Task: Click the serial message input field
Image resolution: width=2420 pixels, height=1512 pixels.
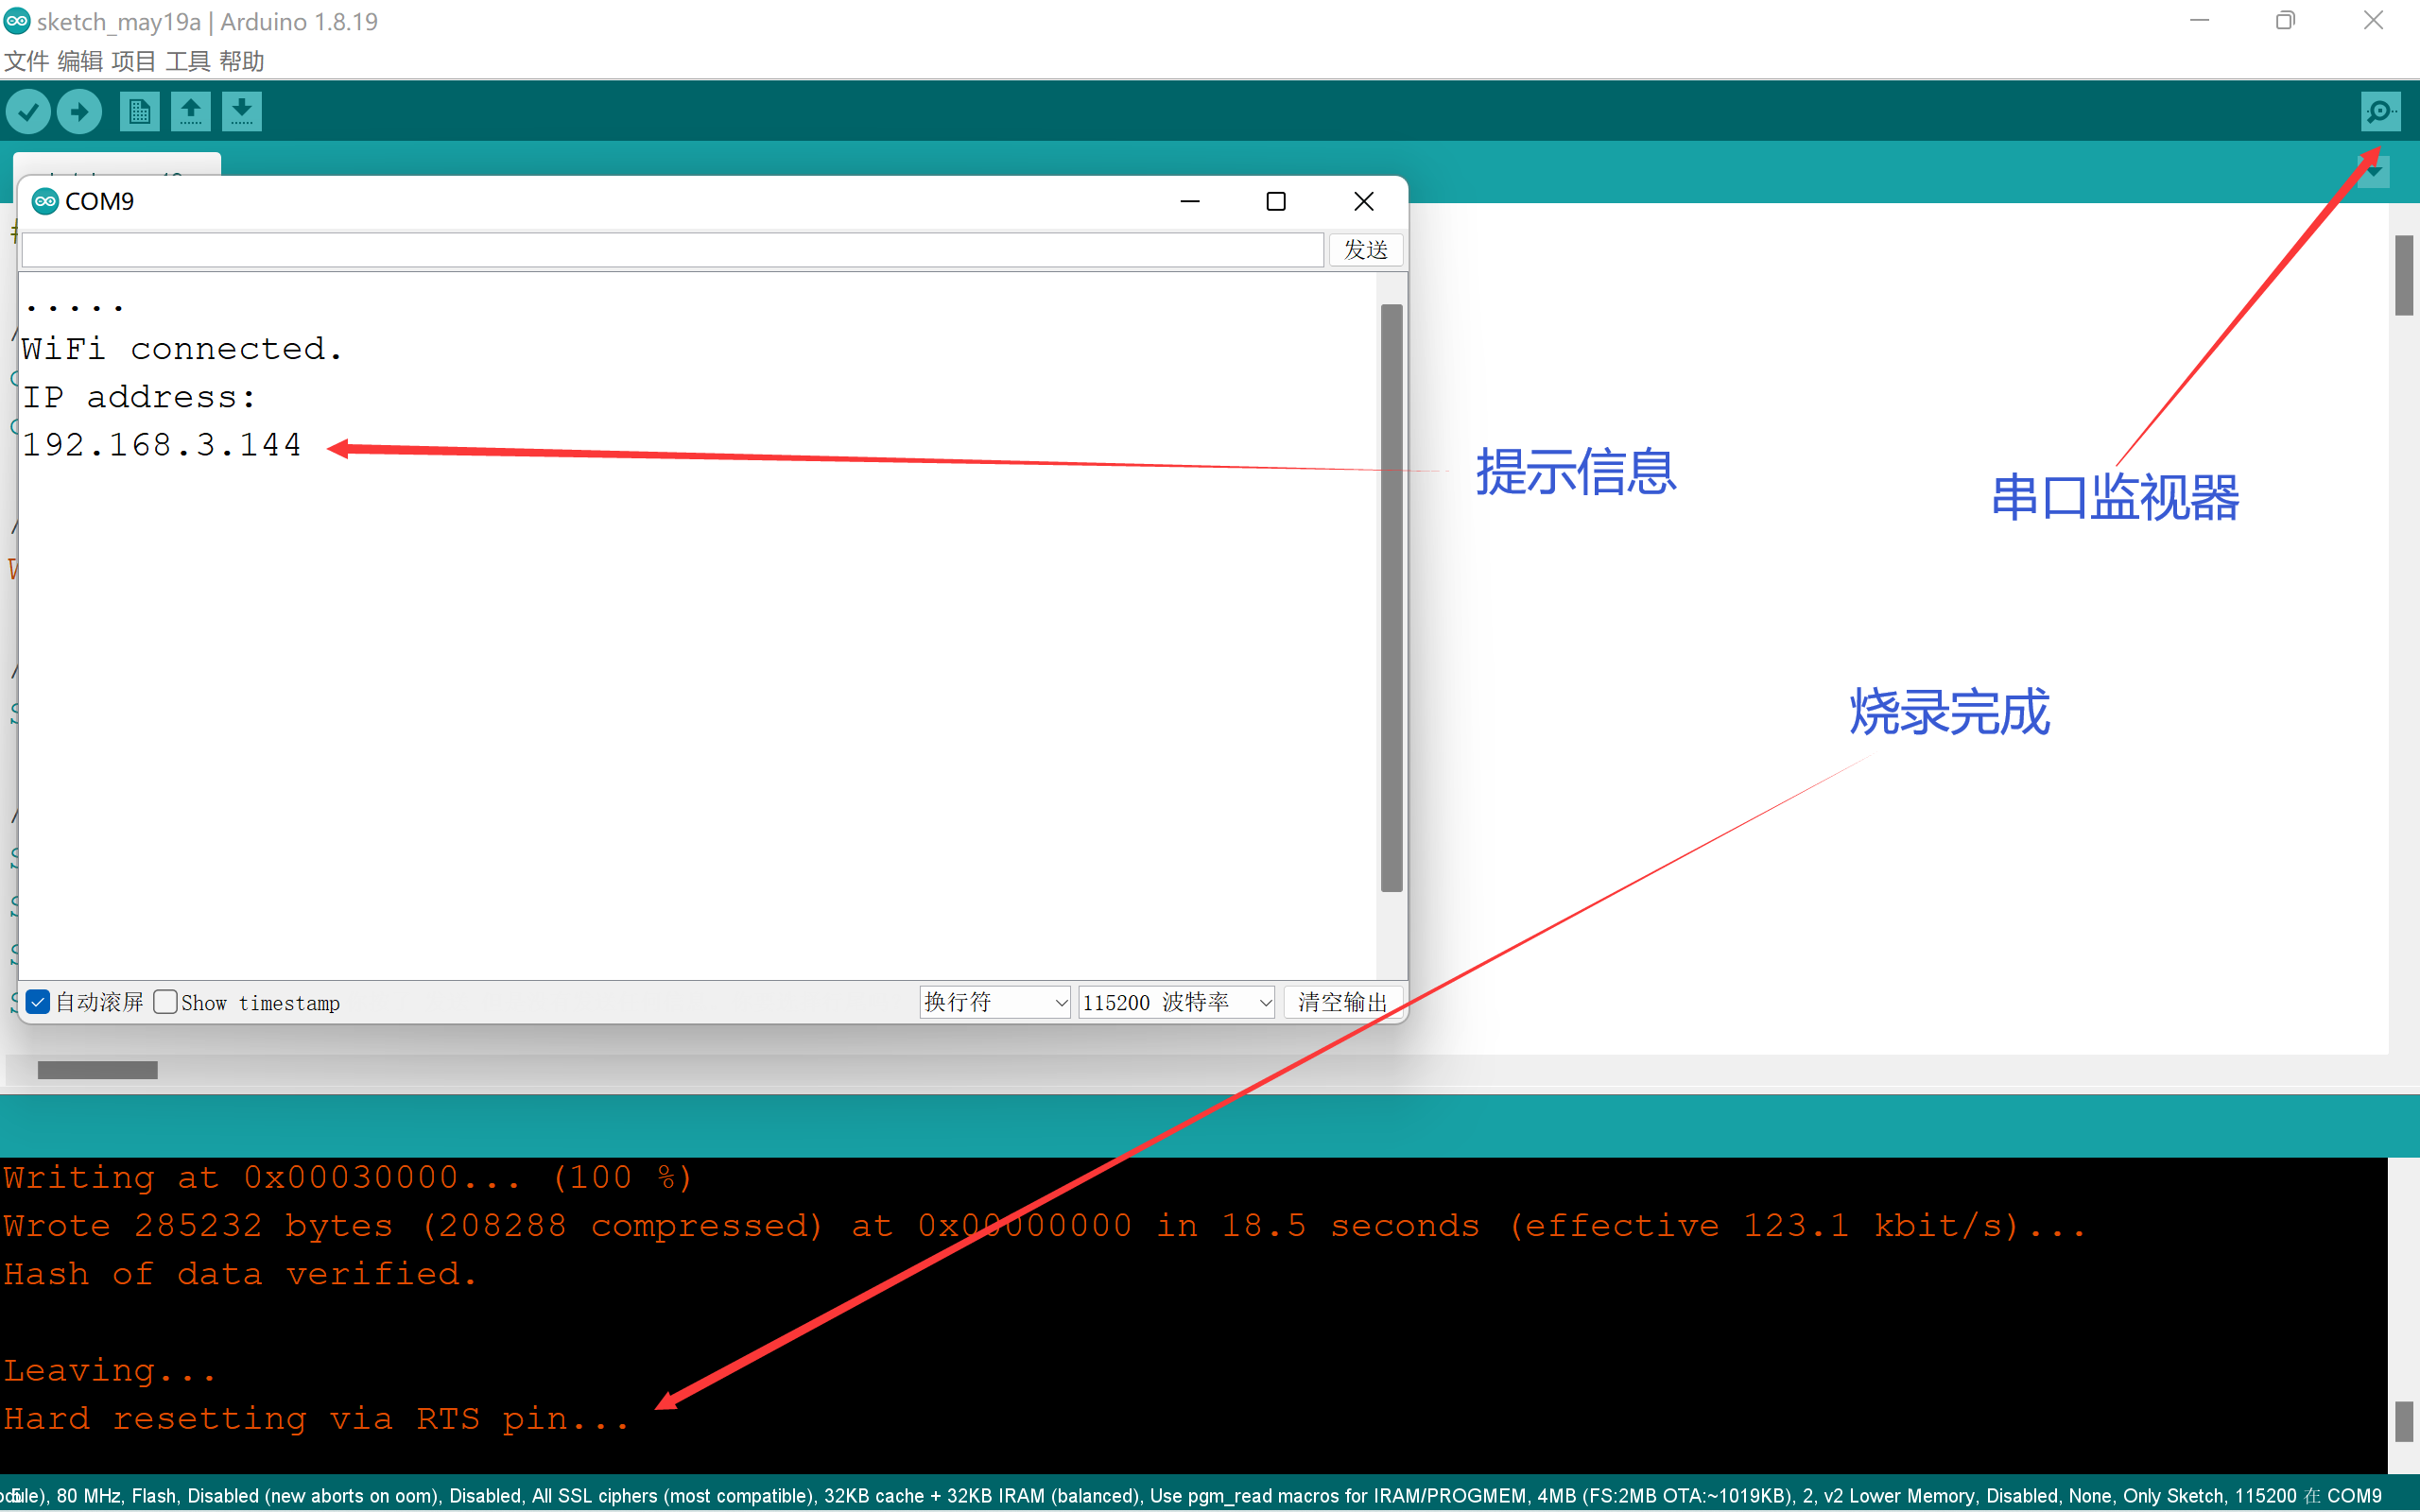Action: point(672,249)
